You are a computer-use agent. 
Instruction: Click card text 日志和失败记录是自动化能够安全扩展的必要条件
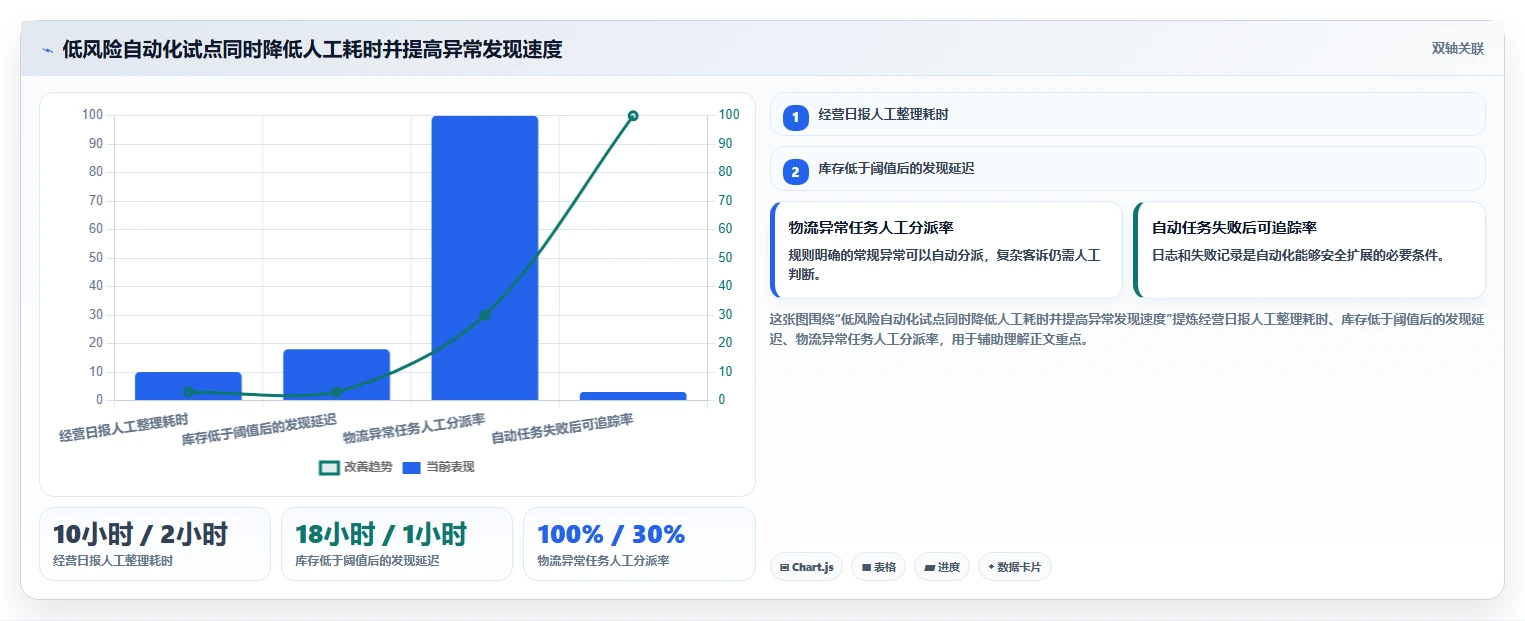(1300, 255)
